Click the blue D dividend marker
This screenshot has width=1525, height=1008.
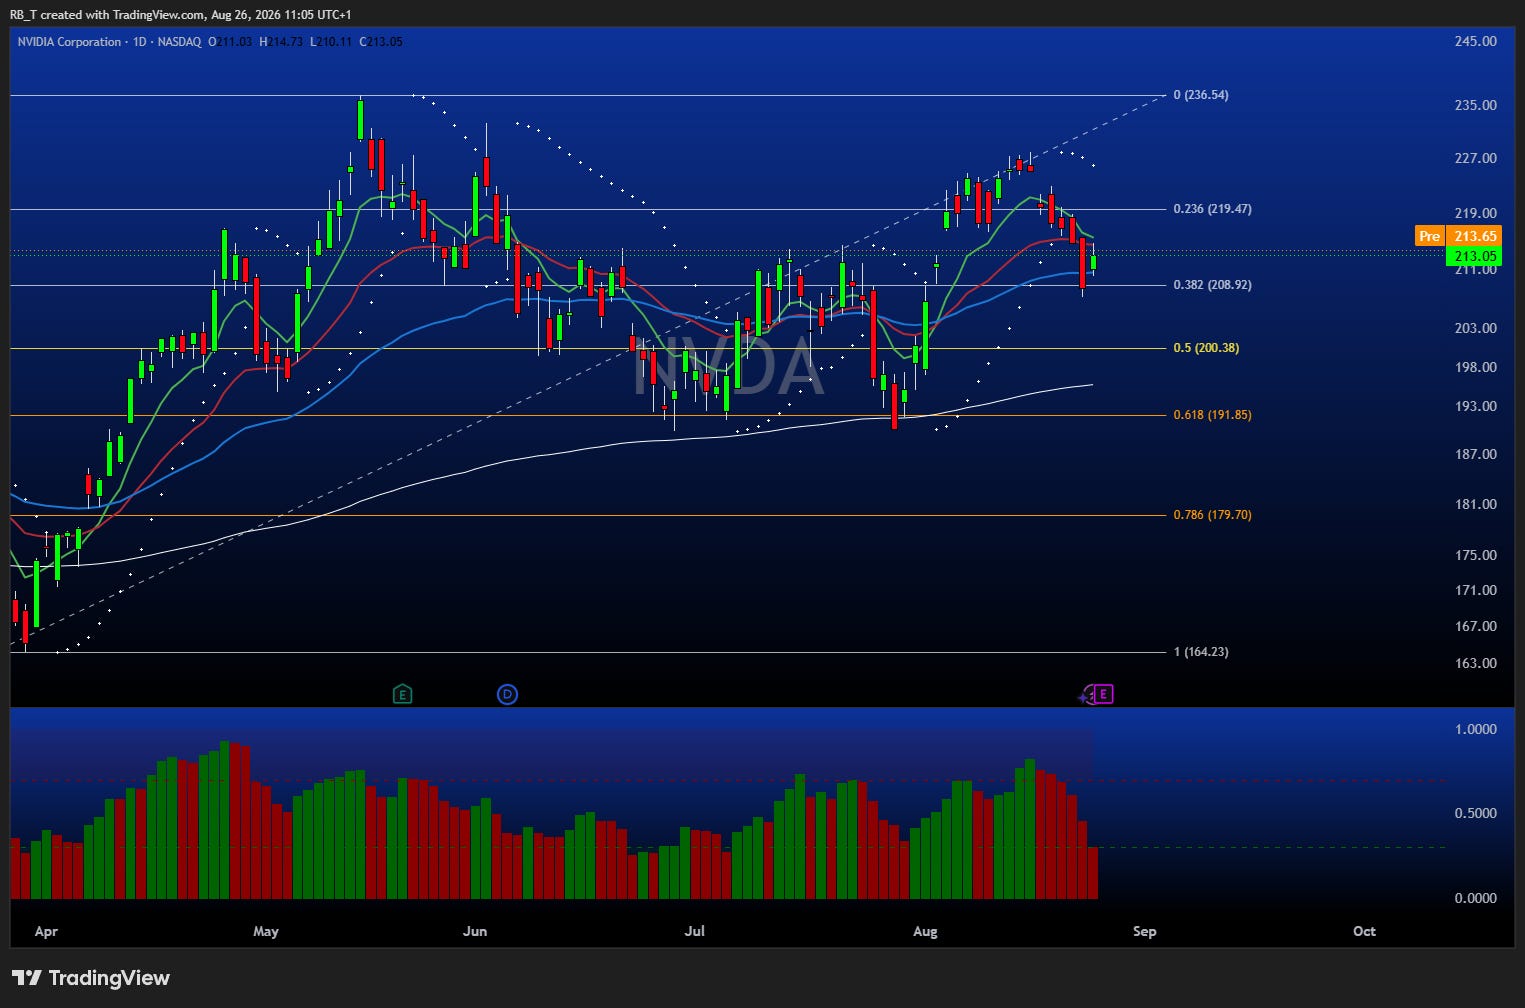[x=507, y=694]
